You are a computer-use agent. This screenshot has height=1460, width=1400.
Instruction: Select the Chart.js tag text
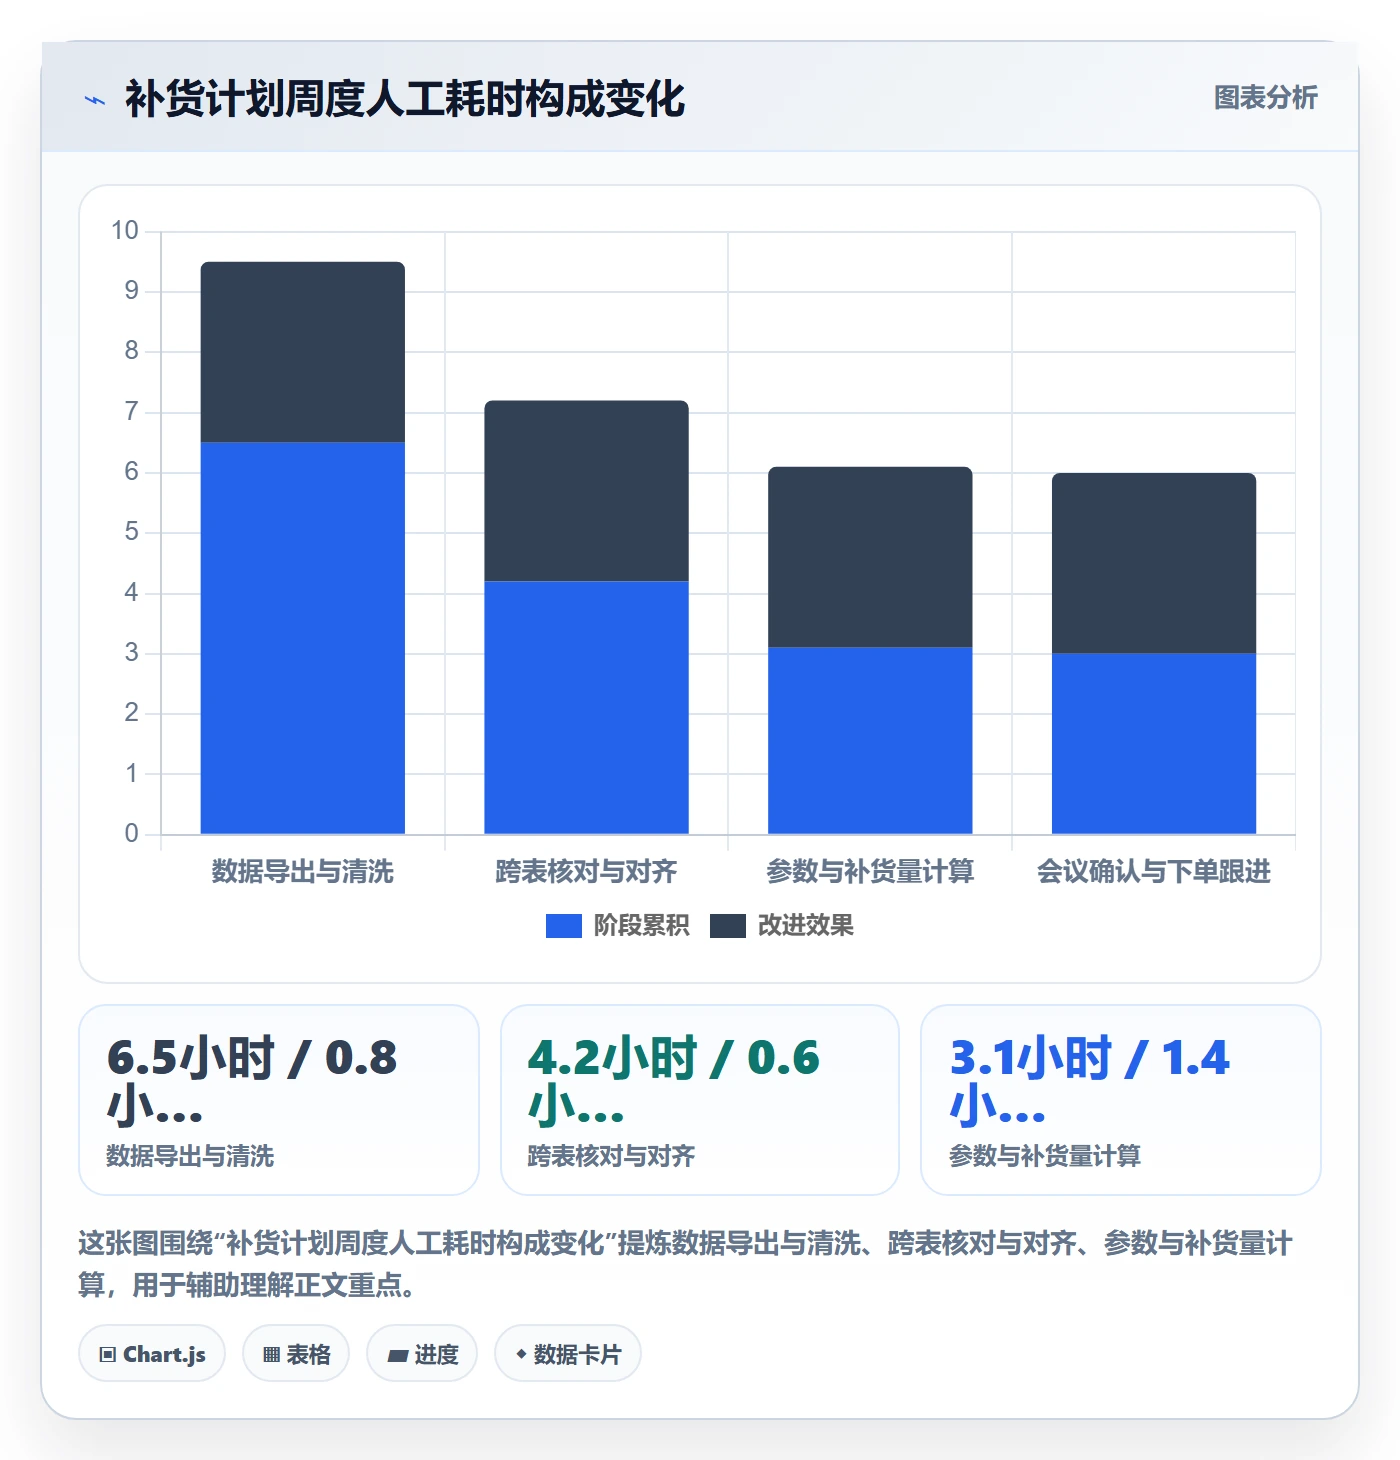(164, 1355)
